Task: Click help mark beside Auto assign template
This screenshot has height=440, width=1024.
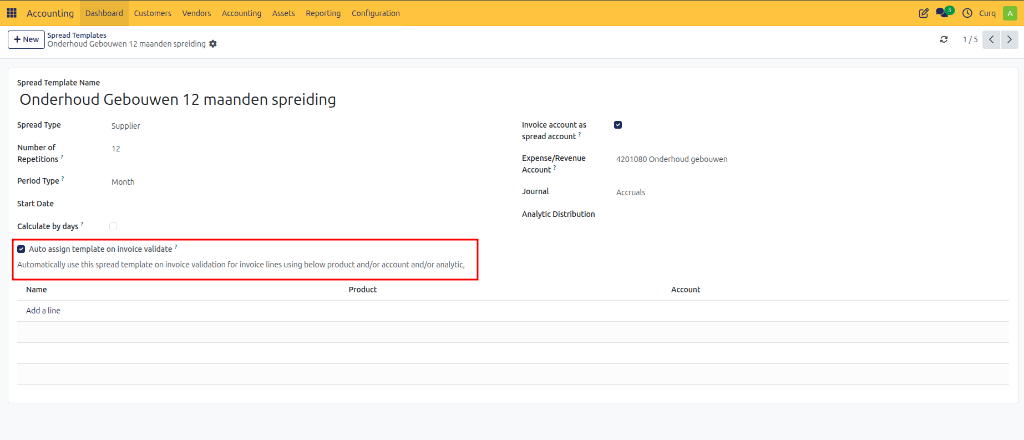Action: click(176, 247)
